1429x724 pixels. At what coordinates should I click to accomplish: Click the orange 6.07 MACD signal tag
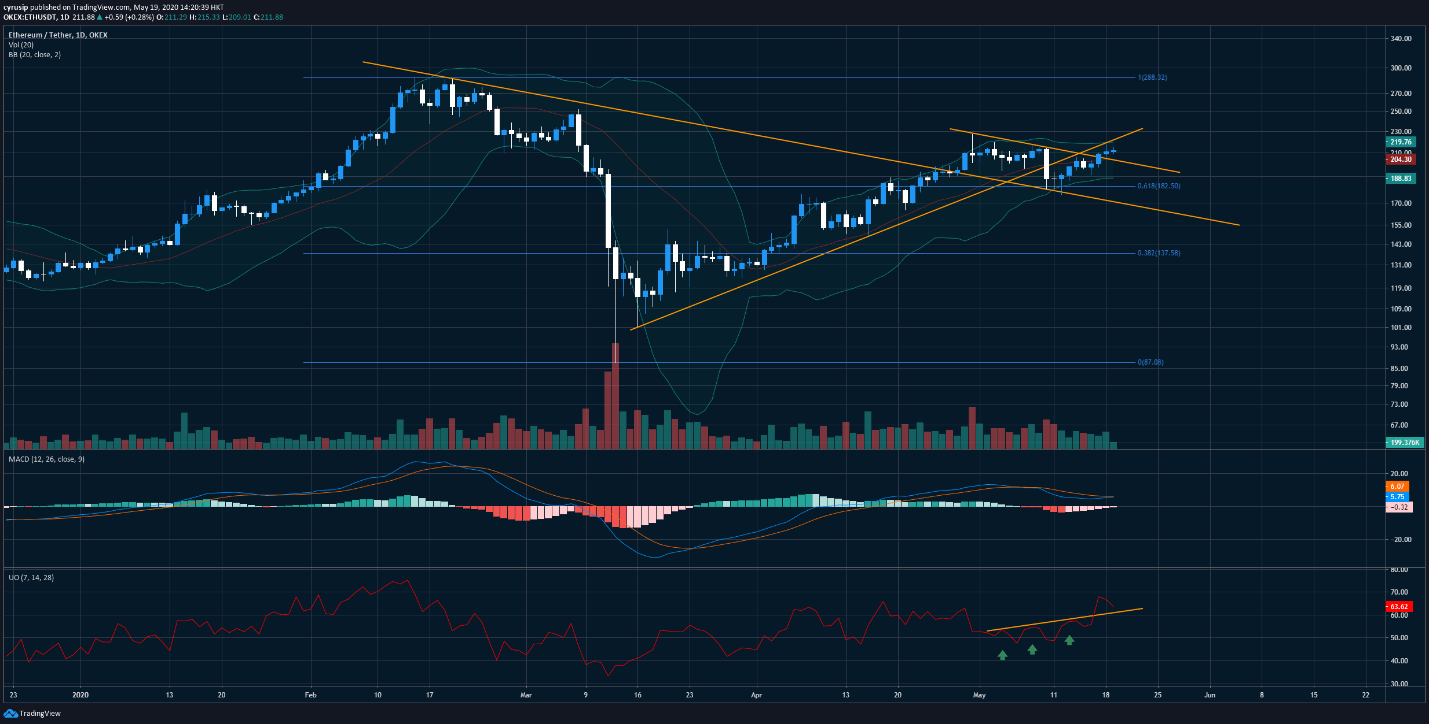[1398, 486]
